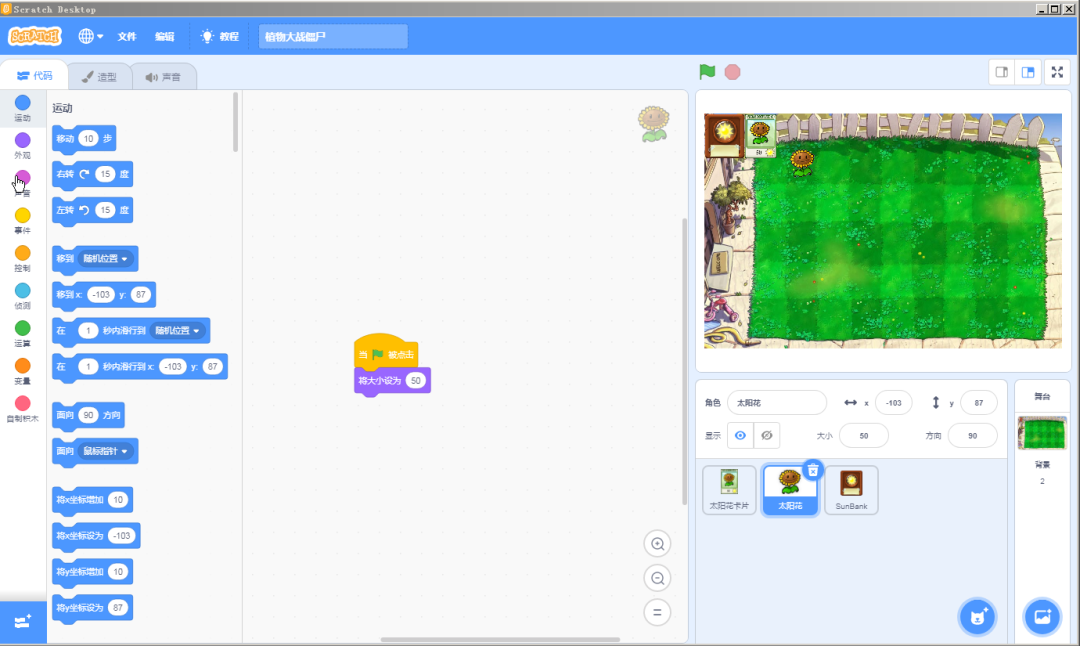Open 鼠标指针 dropdown in 面向 block

click(105, 451)
